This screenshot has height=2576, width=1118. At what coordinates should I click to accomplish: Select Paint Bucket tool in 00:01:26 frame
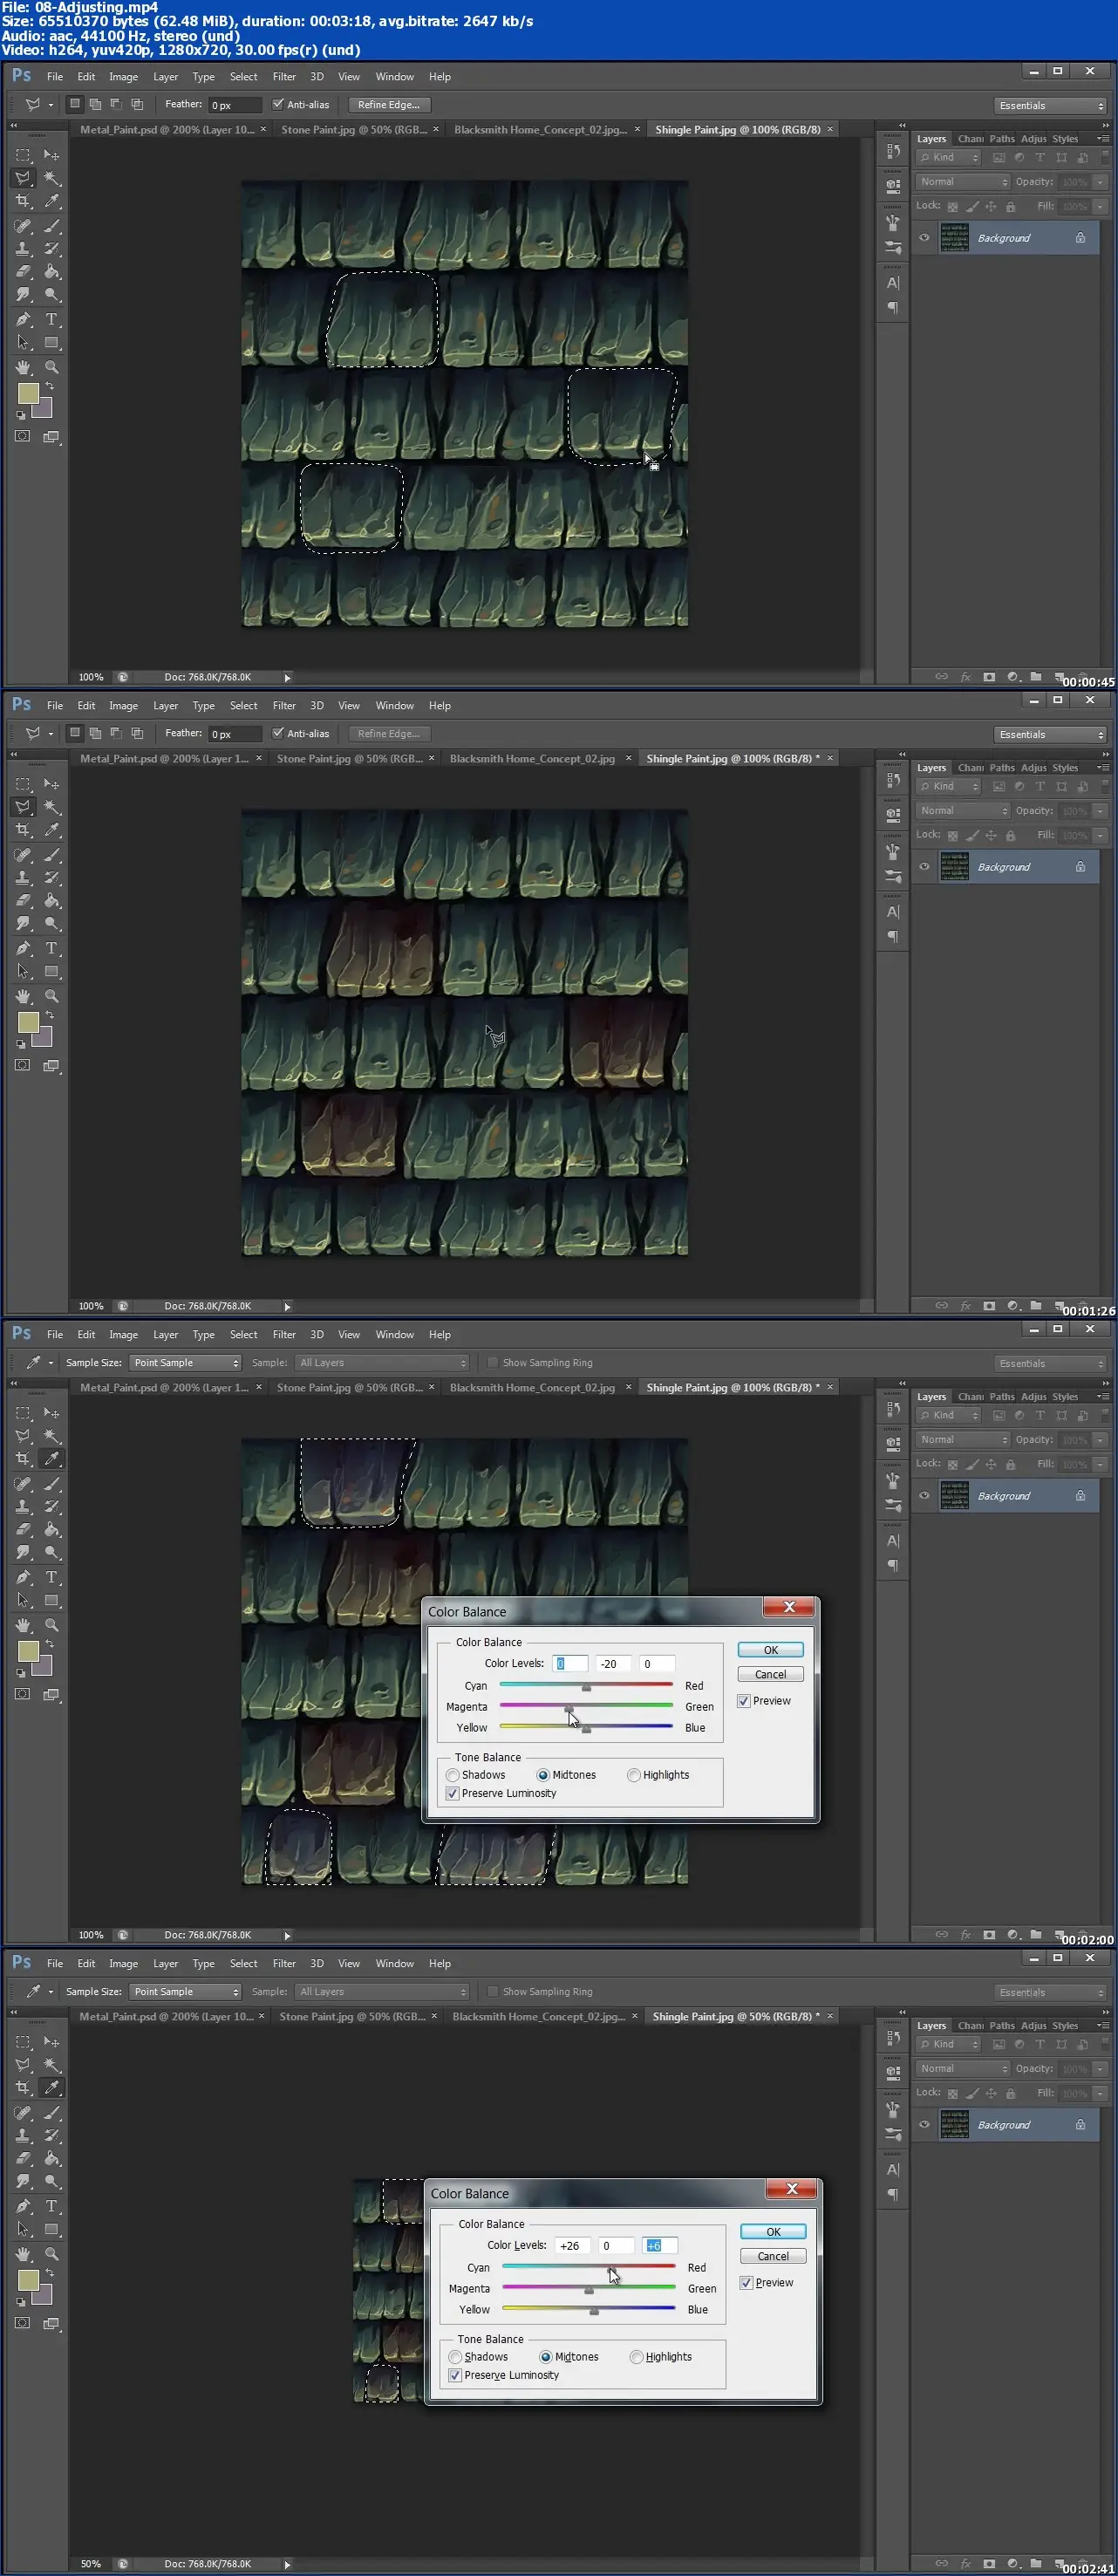pos(51,901)
